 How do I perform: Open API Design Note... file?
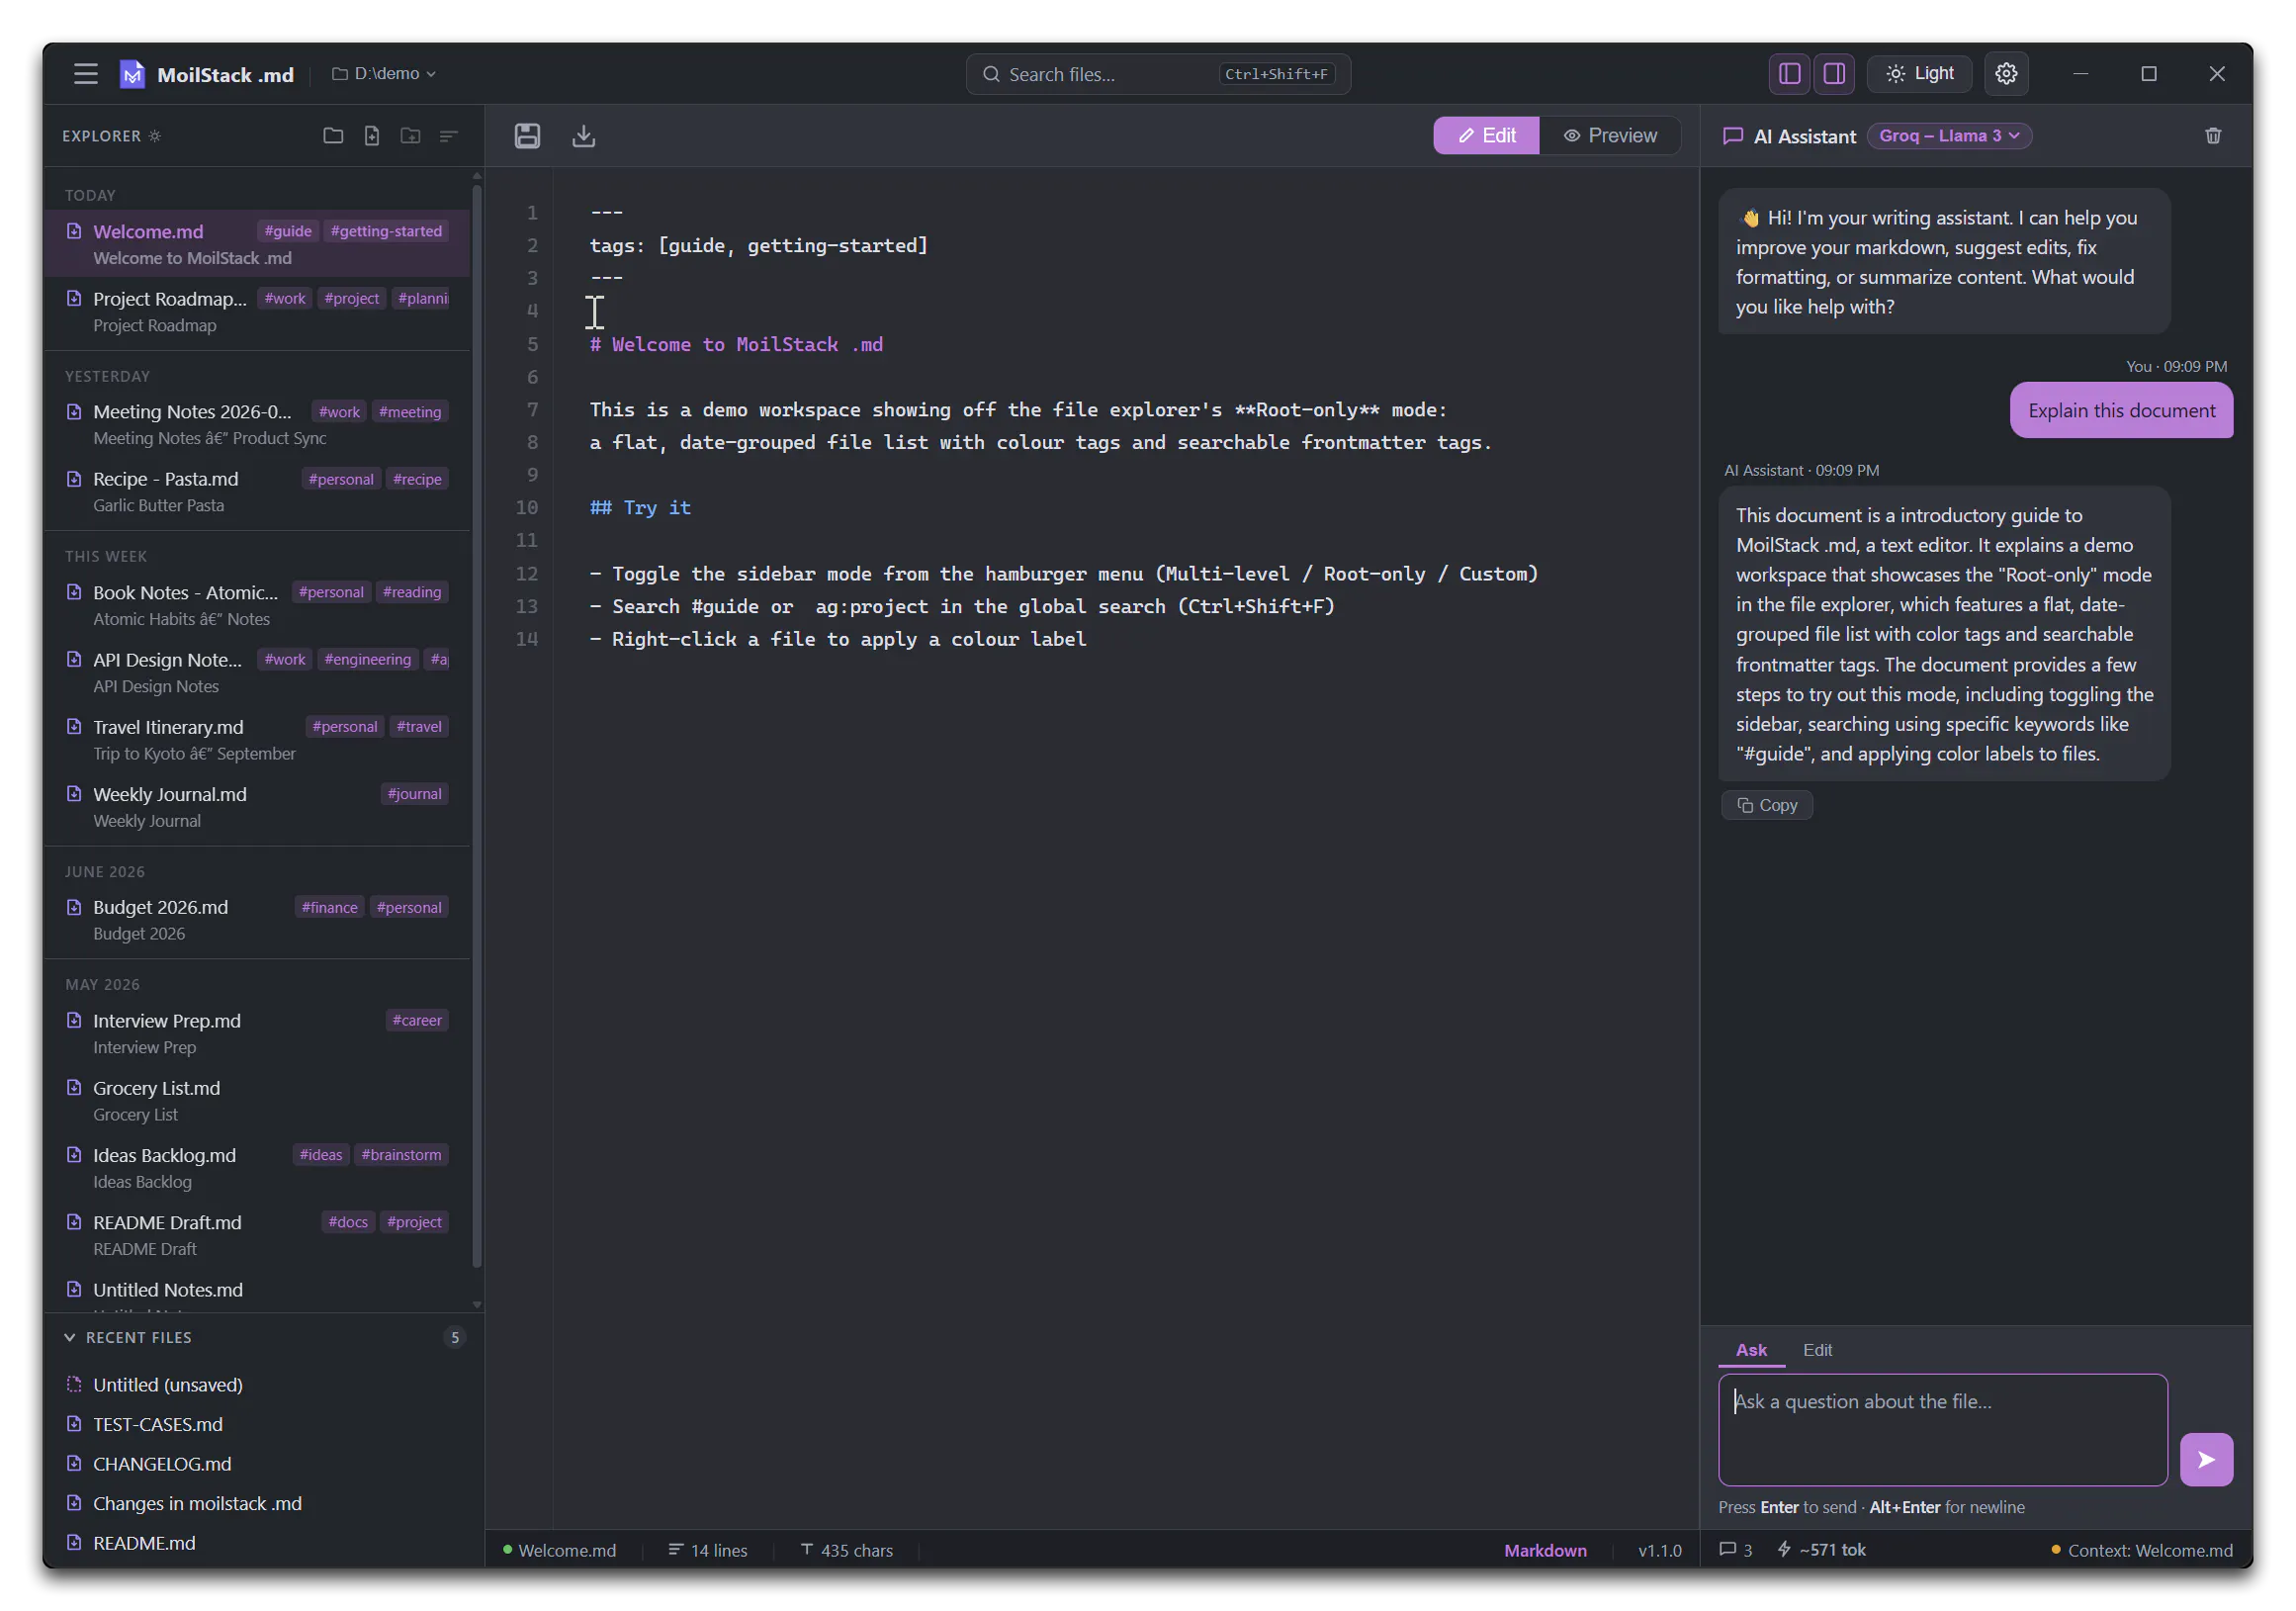[257, 672]
